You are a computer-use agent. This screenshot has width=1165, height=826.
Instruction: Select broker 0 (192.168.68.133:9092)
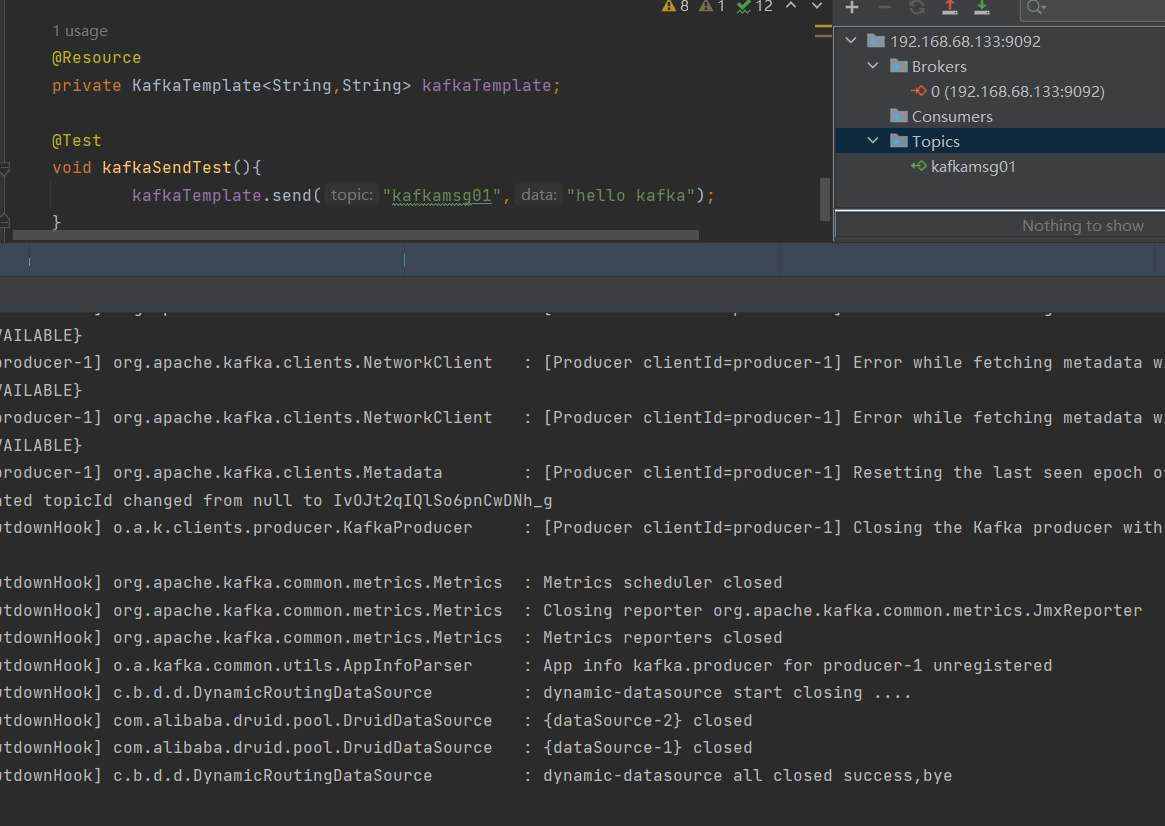[1016, 92]
